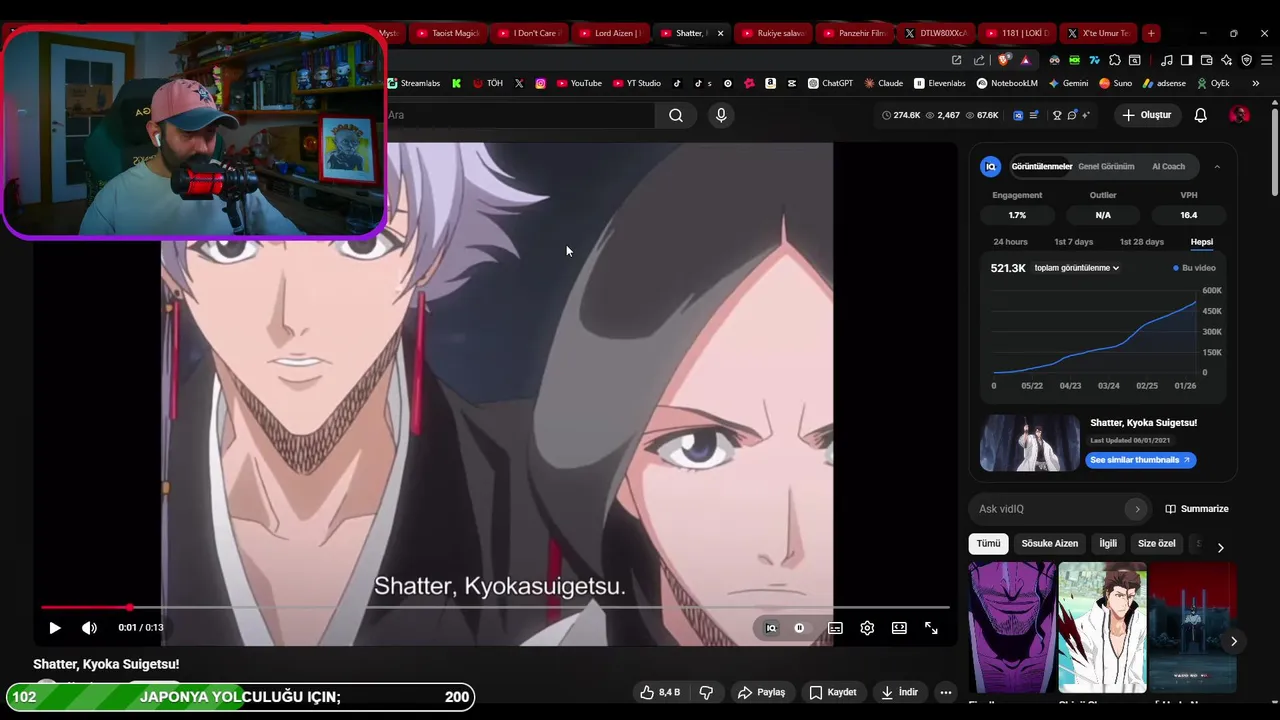Viewport: 1280px width, 720px height.
Task: Open the Streamlabs bookmark
Action: tap(413, 83)
